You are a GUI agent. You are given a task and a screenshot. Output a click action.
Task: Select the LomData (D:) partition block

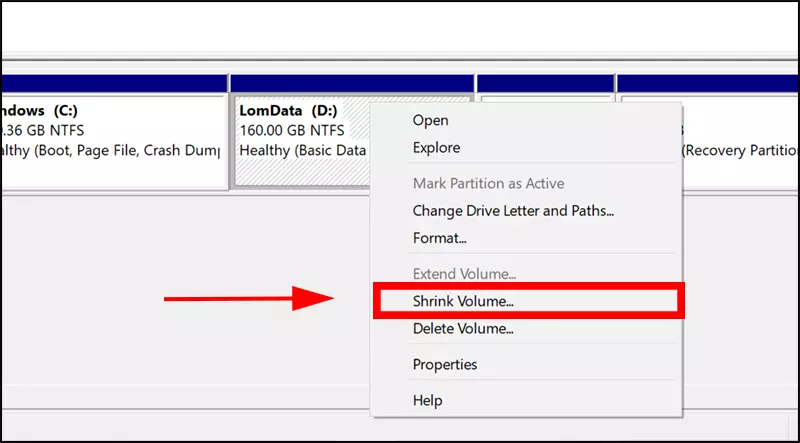(x=301, y=142)
